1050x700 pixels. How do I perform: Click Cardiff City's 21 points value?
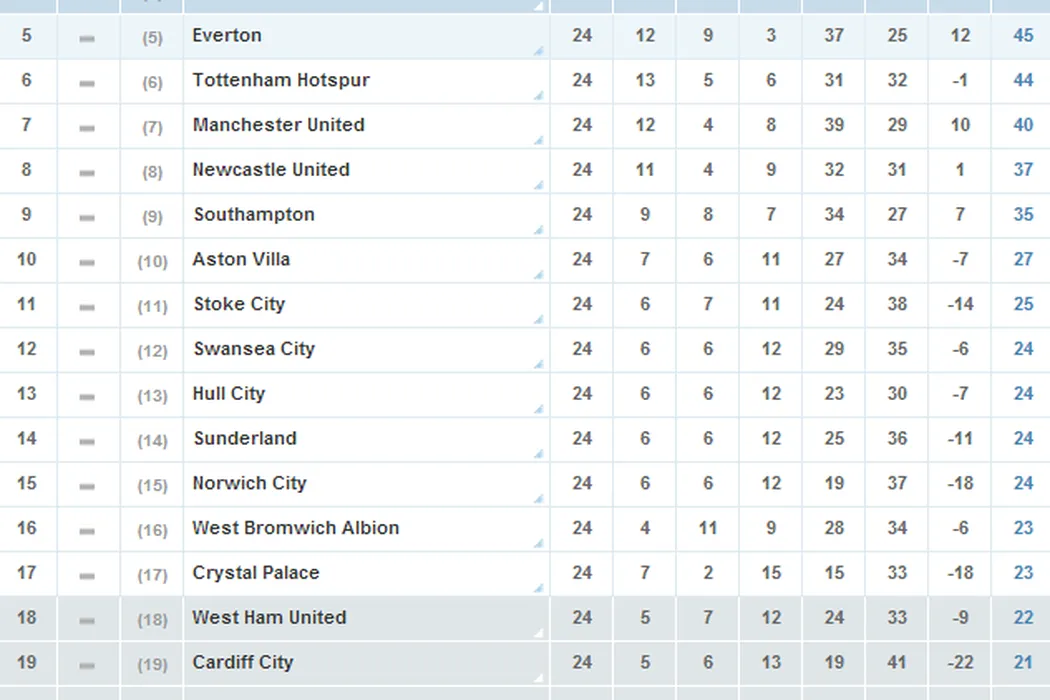coord(1023,662)
